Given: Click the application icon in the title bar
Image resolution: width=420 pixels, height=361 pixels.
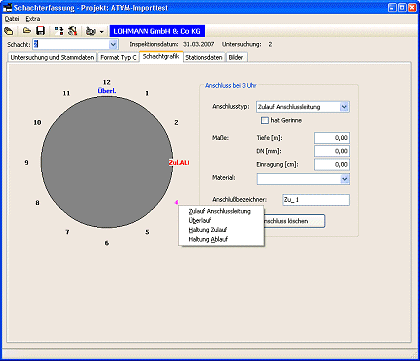Looking at the screenshot, I should coord(7,8).
